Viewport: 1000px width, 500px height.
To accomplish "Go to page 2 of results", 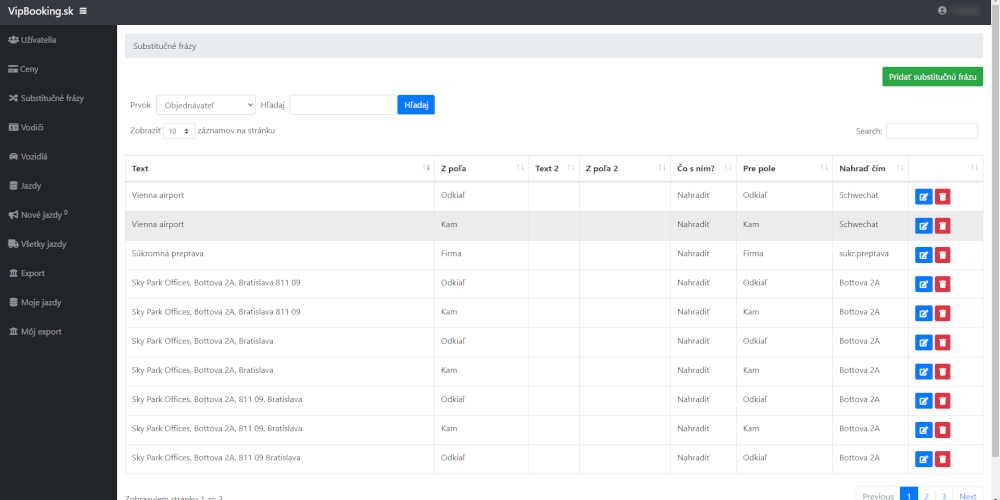I will tap(926, 496).
